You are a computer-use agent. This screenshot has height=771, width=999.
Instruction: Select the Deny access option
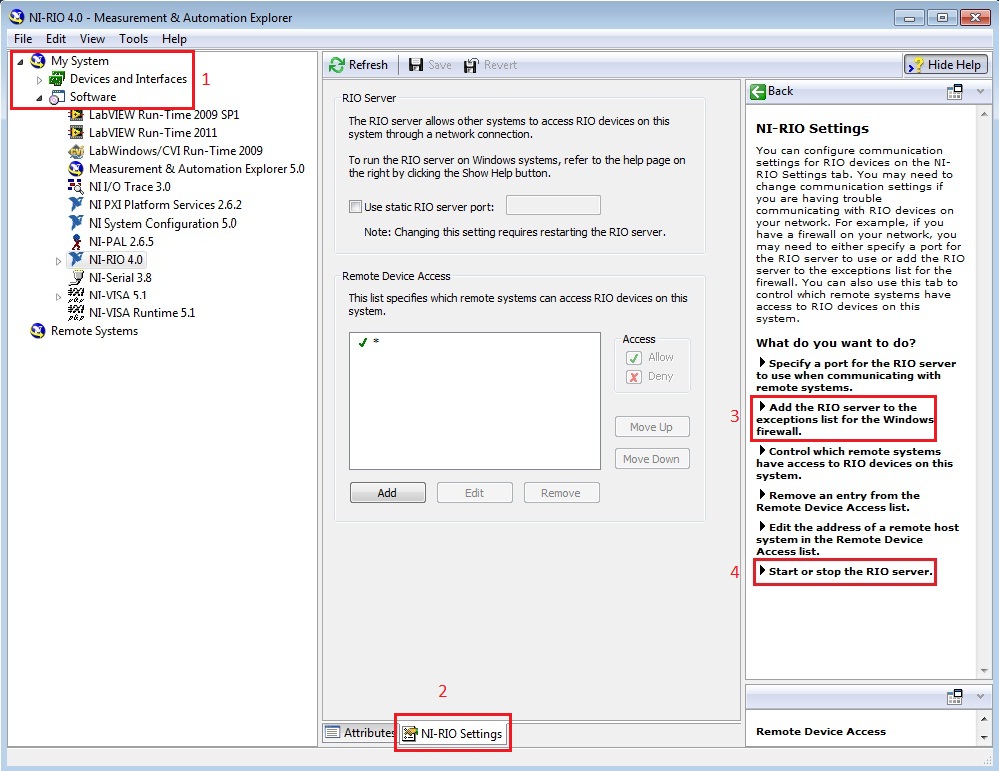pos(634,377)
